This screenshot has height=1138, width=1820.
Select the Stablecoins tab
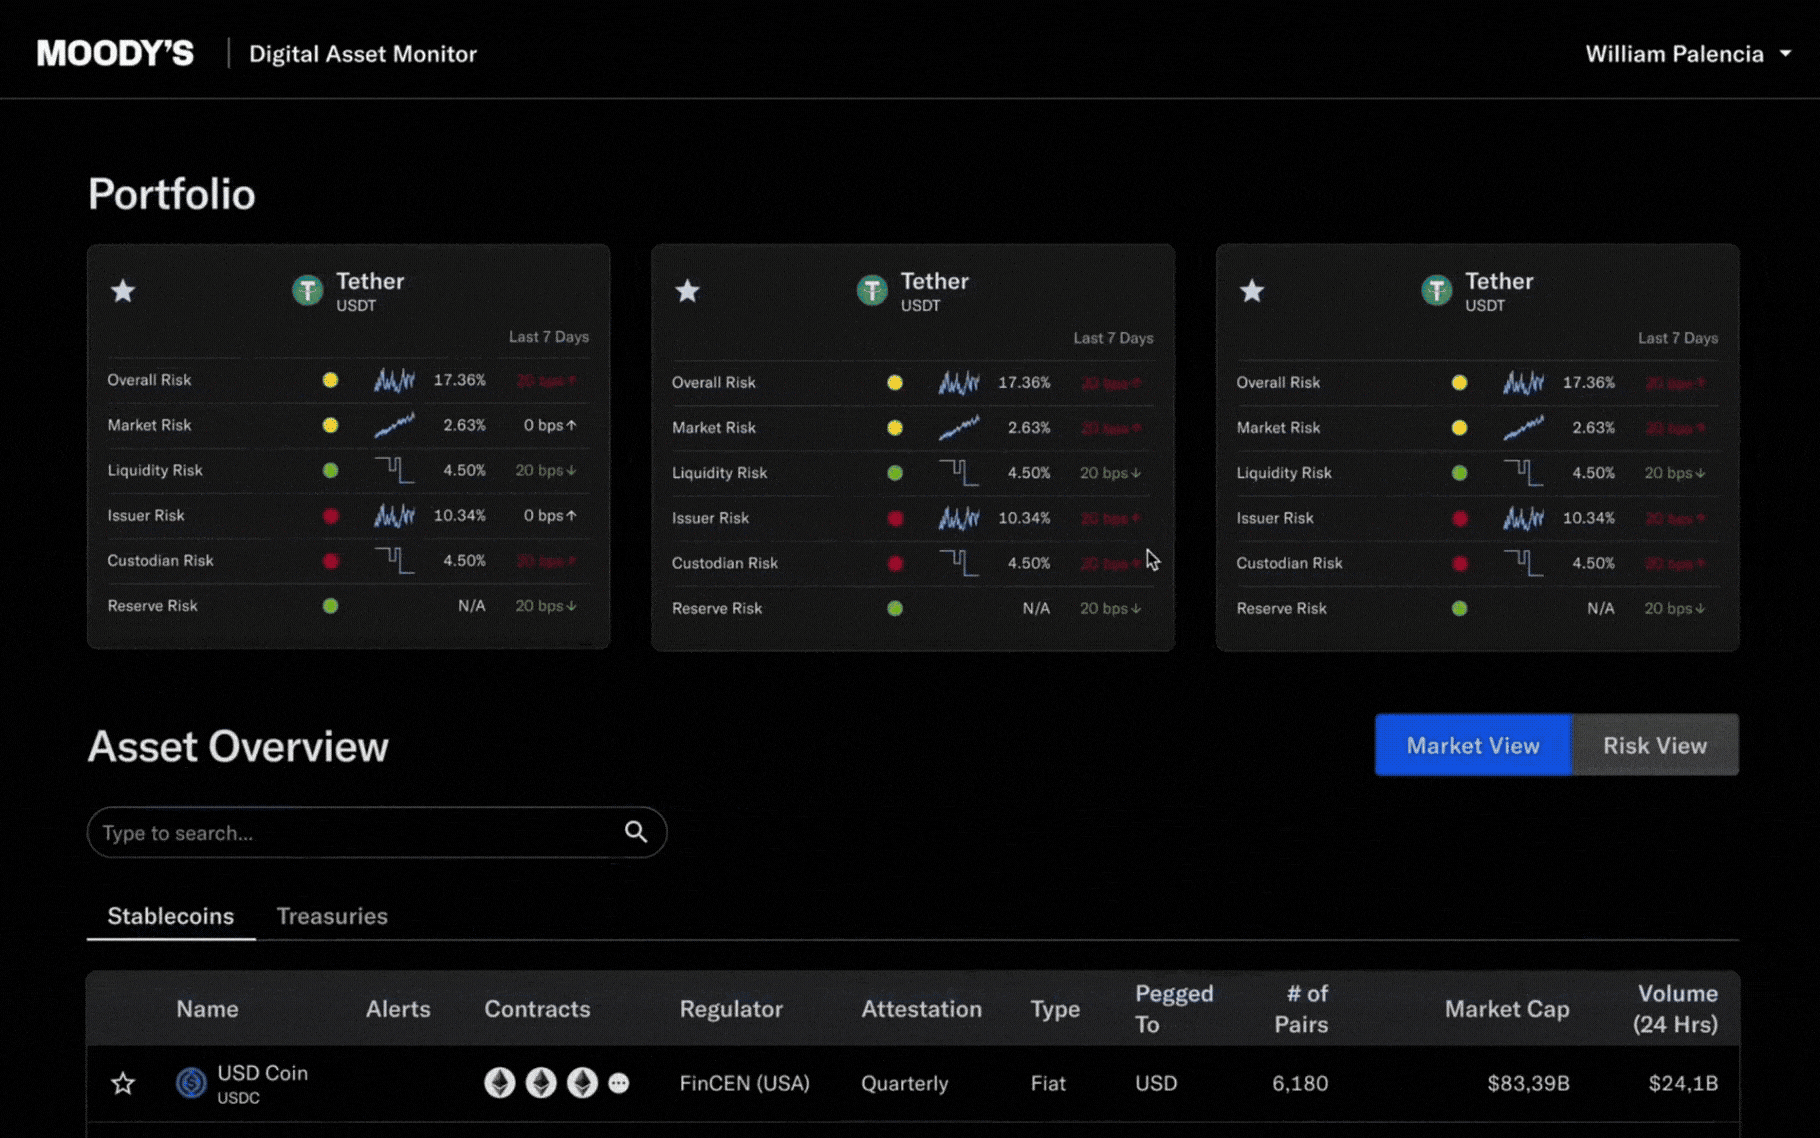point(170,915)
